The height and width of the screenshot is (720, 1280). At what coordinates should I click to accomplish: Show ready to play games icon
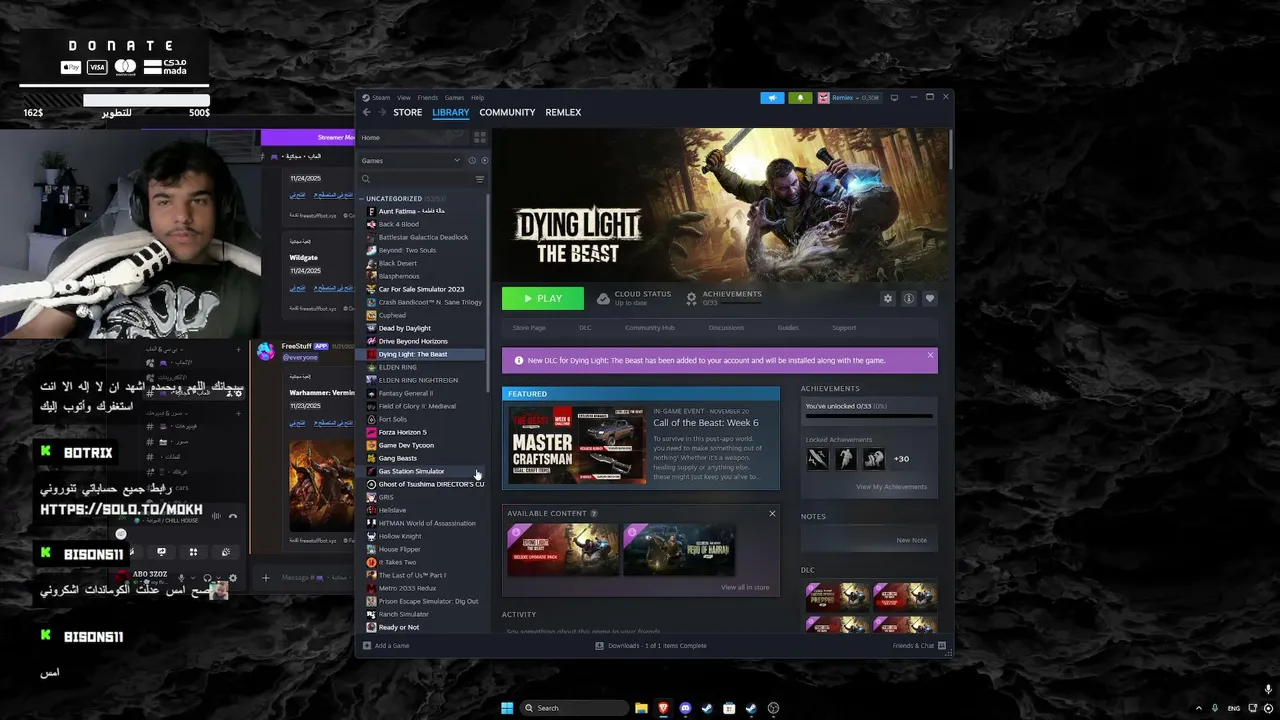point(485,160)
